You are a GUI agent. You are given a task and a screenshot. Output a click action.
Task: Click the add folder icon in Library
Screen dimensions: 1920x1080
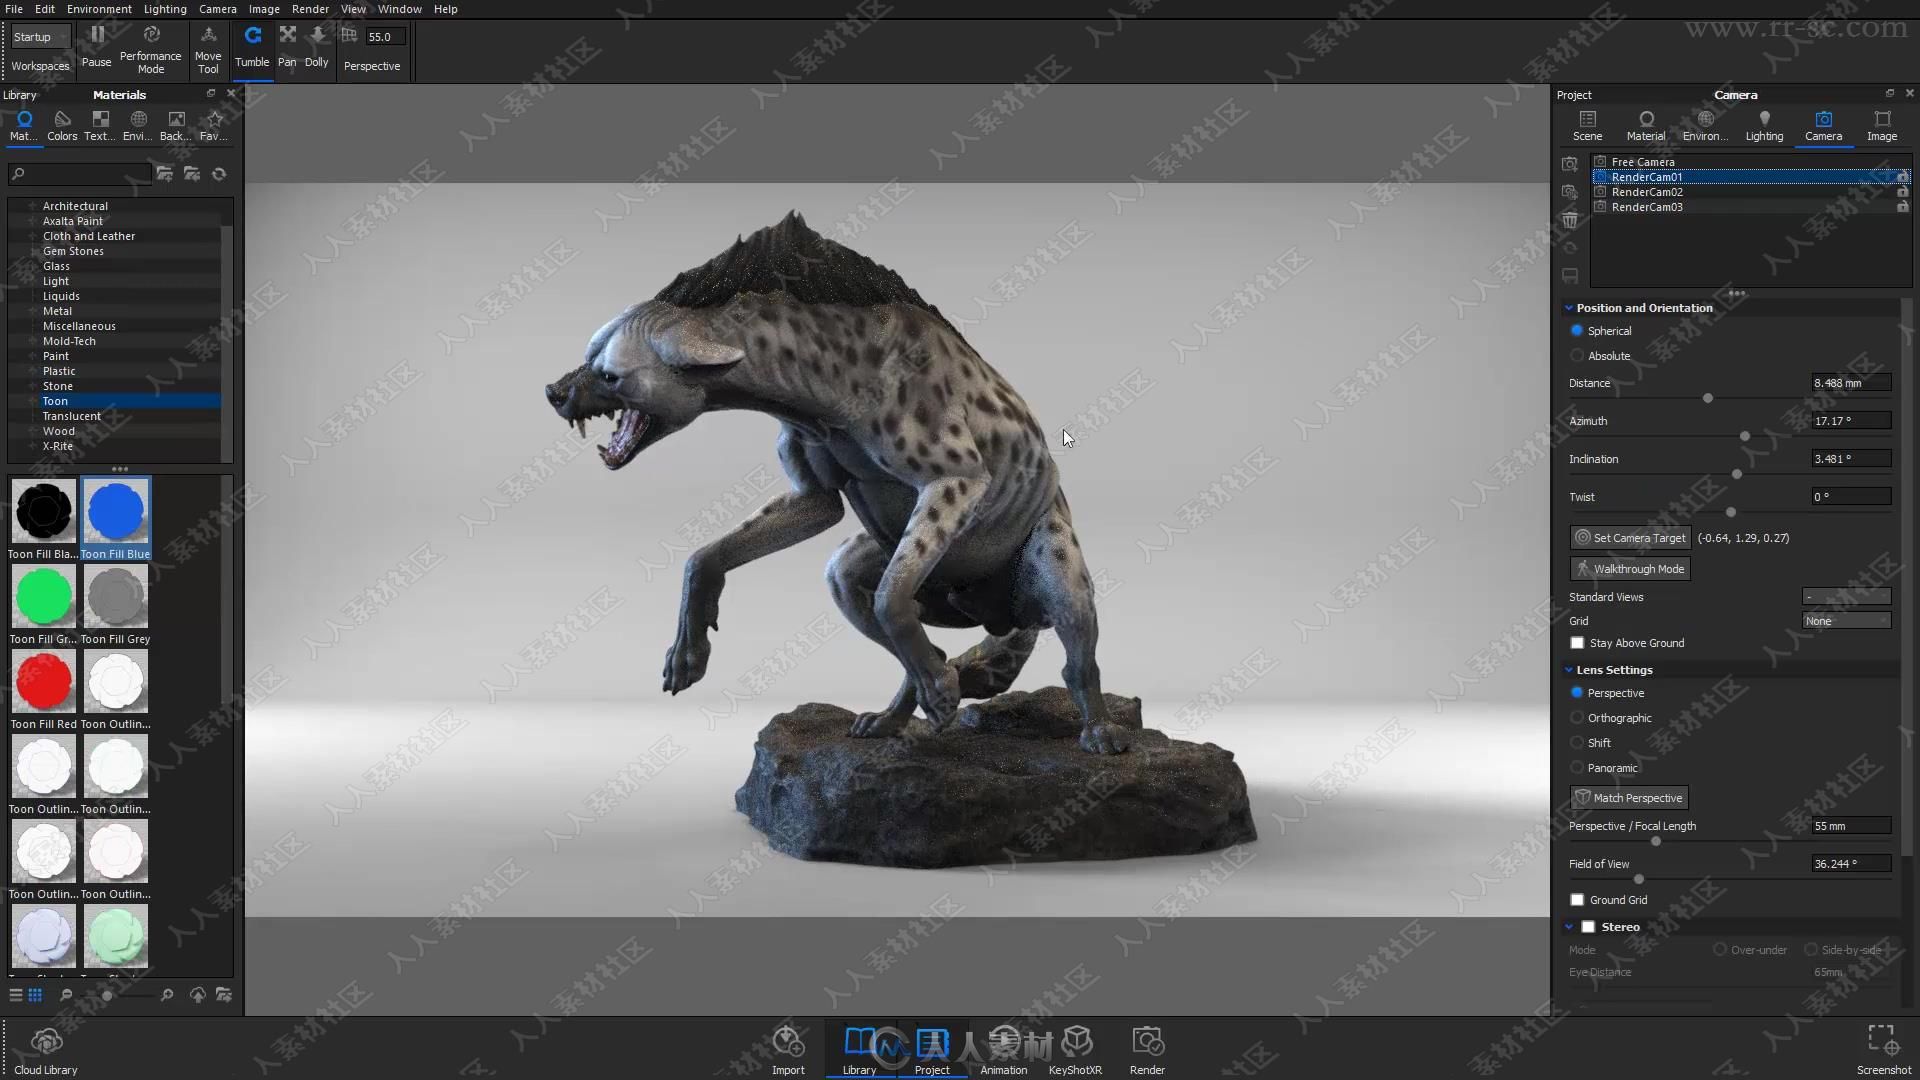coord(165,174)
